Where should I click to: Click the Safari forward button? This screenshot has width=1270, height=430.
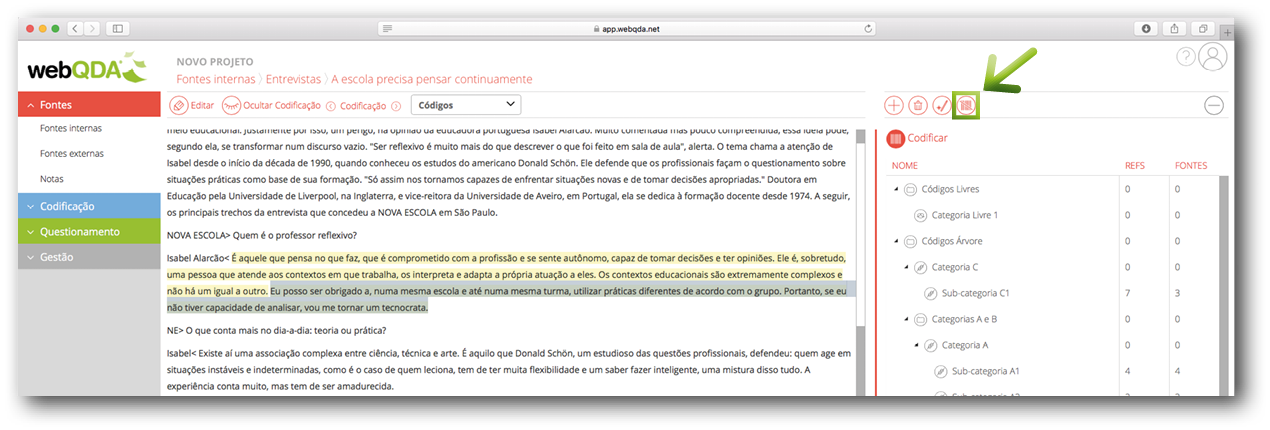(x=94, y=28)
